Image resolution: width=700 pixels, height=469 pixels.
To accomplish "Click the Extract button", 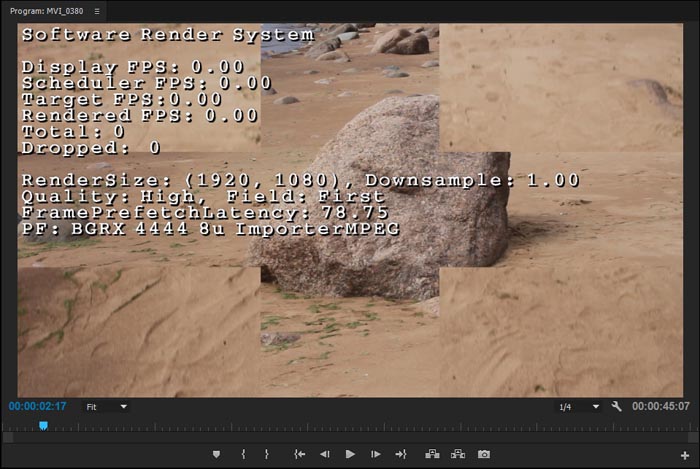I will pyautogui.click(x=458, y=454).
